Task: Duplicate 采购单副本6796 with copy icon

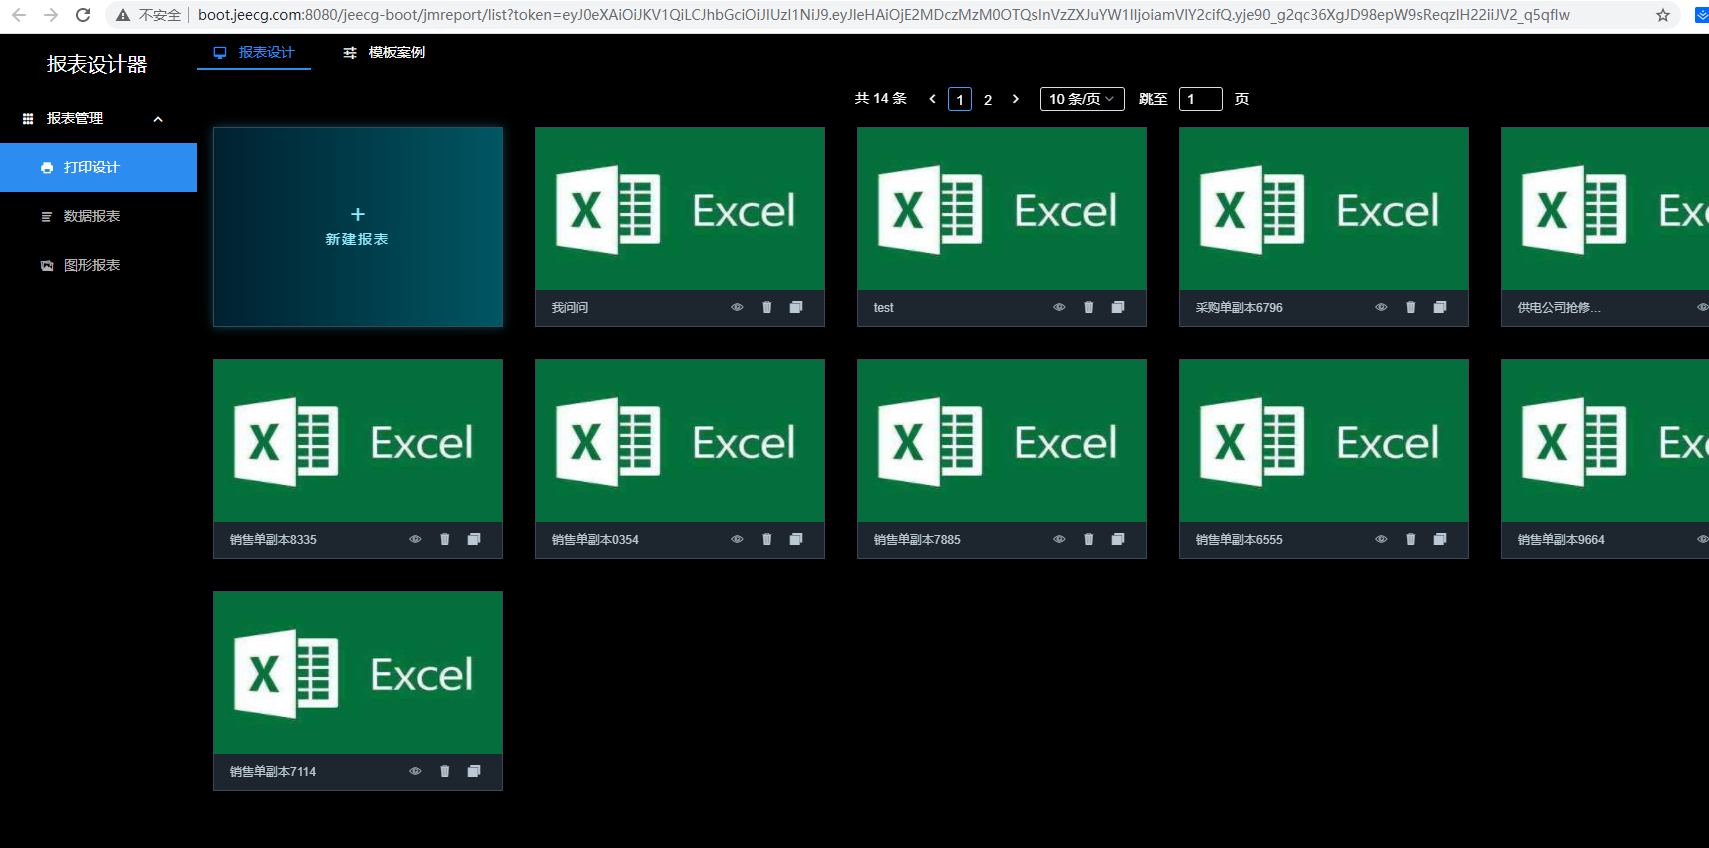Action: 1440,307
